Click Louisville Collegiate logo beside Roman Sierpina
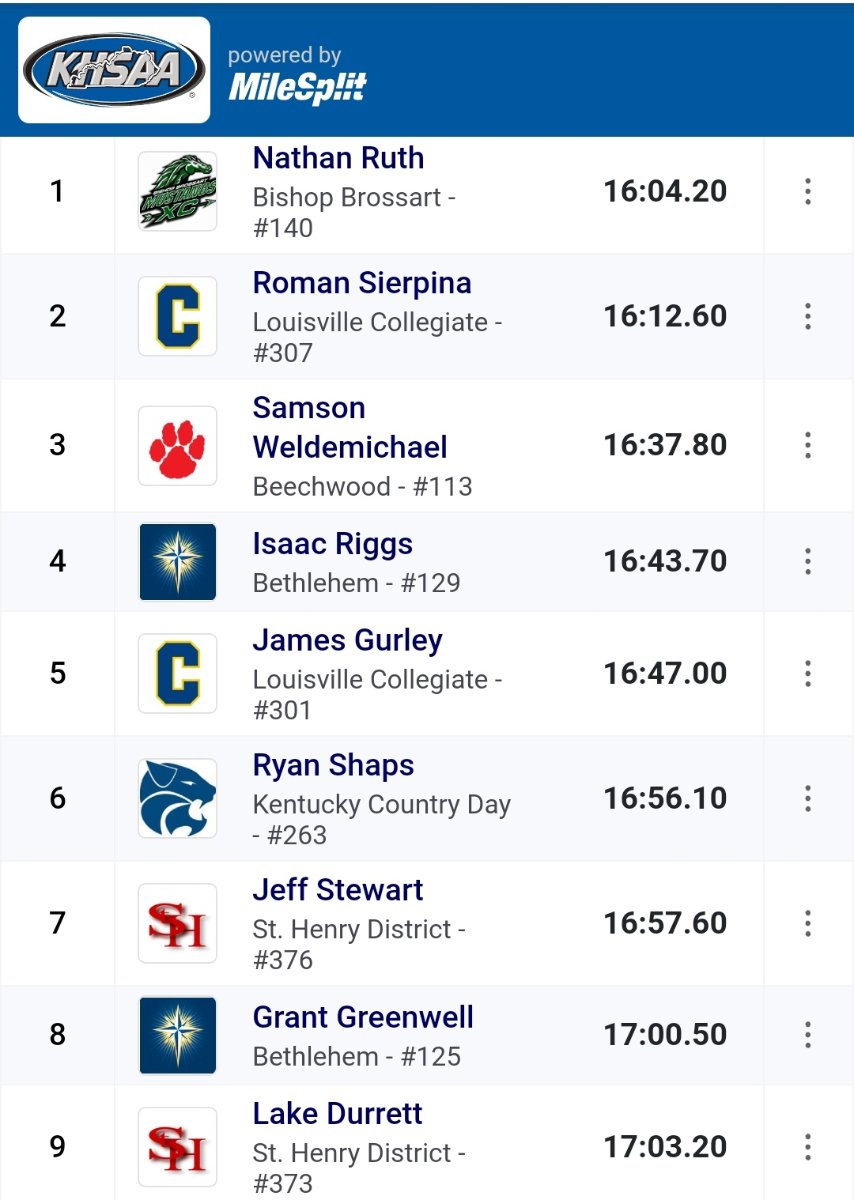Screen dimensions: 854x1200 coord(177,316)
